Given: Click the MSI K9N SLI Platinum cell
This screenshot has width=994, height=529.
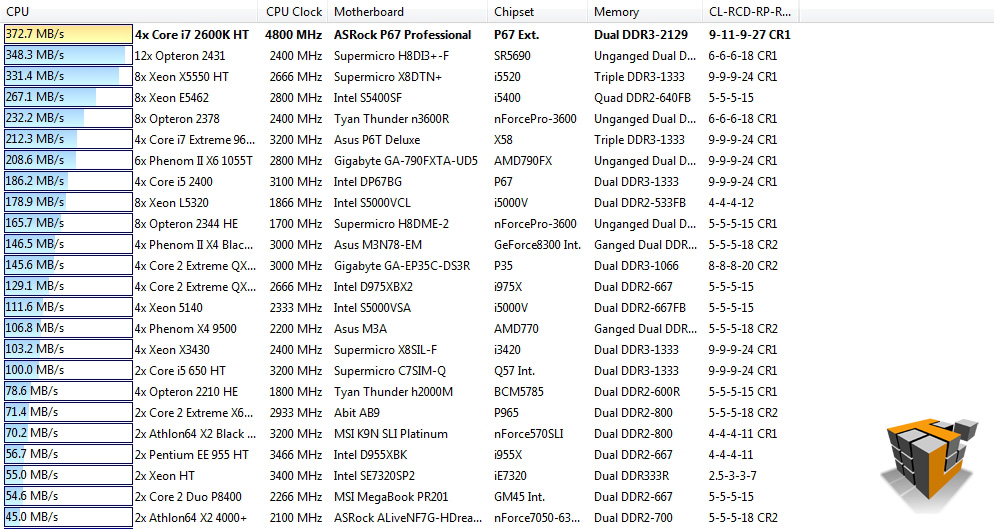Looking at the screenshot, I should click(x=390, y=434).
